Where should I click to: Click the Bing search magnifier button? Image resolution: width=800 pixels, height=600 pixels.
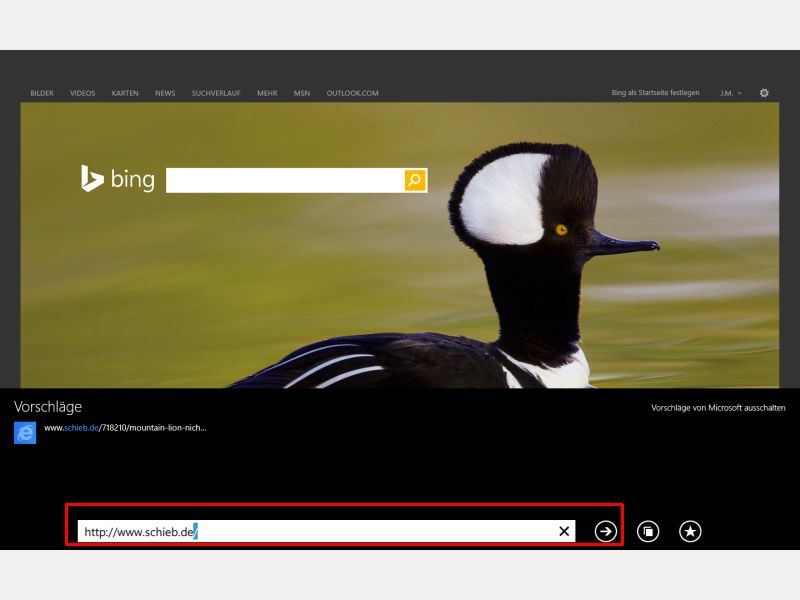click(415, 180)
